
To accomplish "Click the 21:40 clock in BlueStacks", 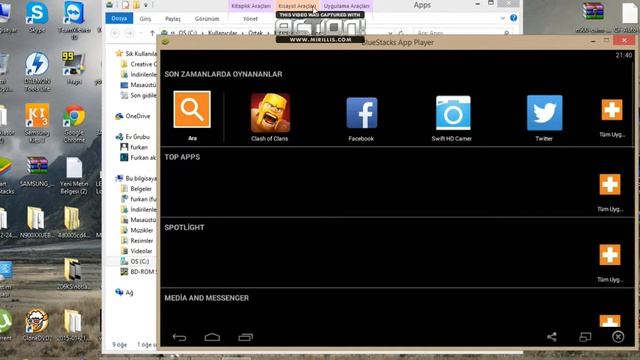I will click(x=624, y=55).
